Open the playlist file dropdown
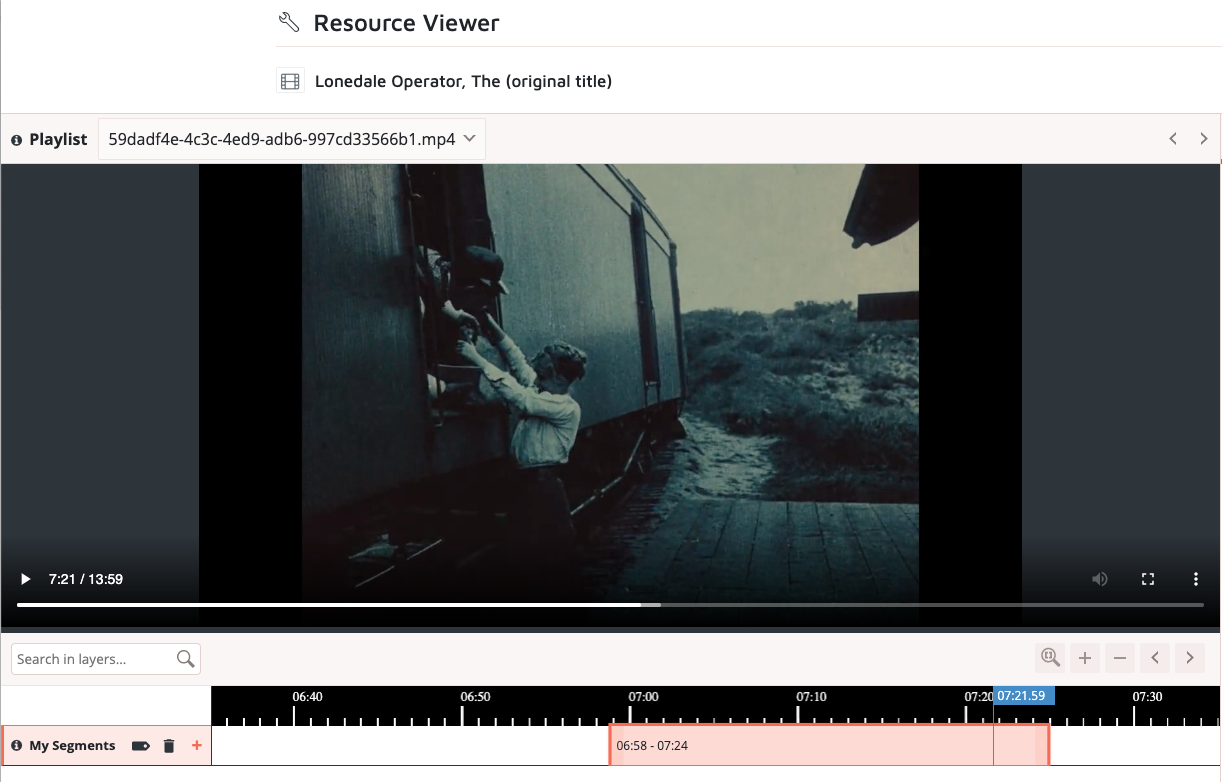The width and height of the screenshot is (1222, 782). 292,140
